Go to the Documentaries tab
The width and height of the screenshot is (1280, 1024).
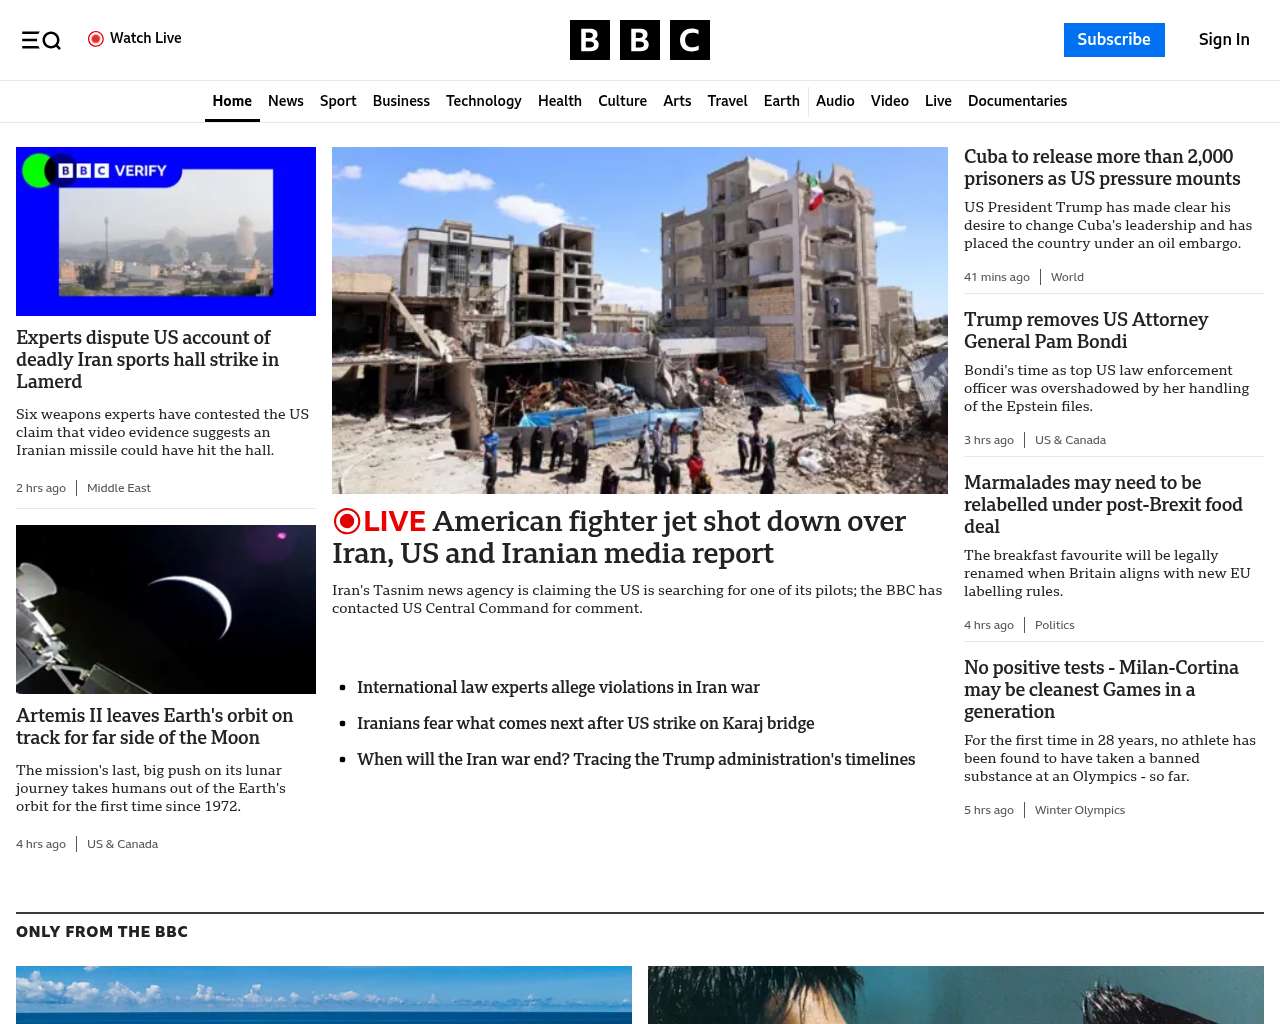click(1017, 101)
